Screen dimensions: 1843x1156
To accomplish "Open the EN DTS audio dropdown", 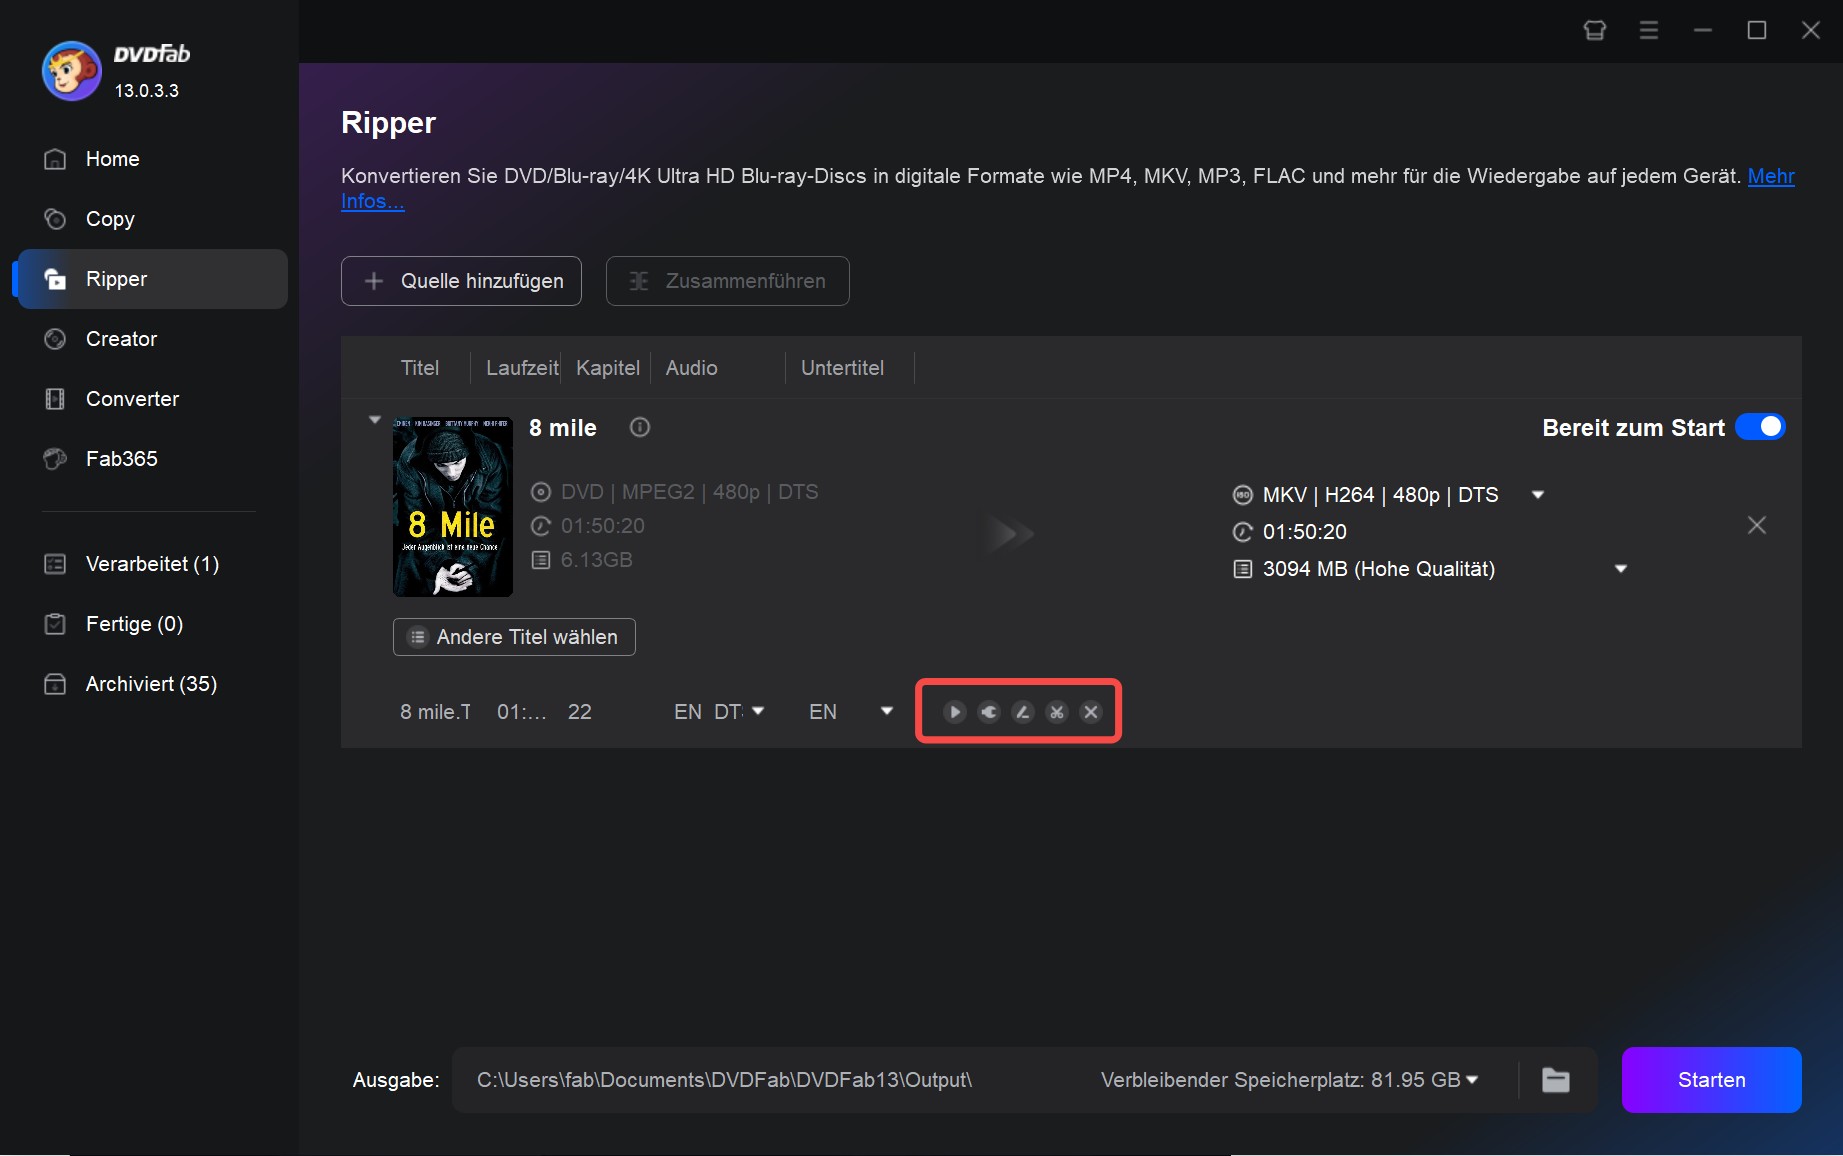I will pos(758,711).
